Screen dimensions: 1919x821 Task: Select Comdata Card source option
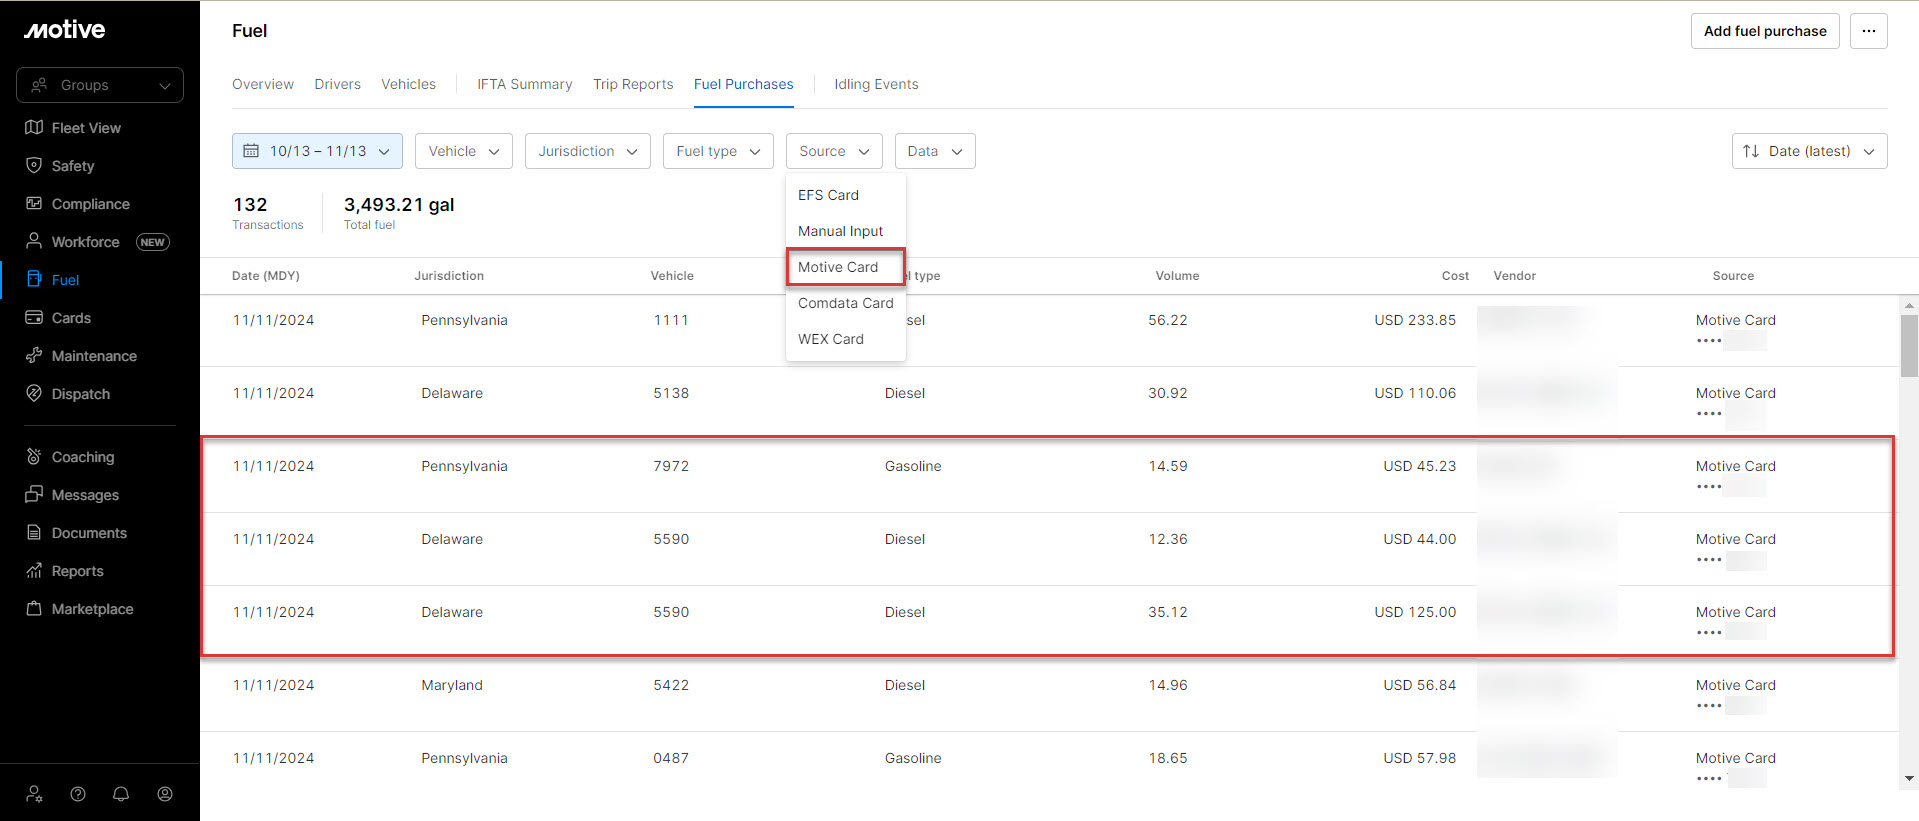[846, 303]
